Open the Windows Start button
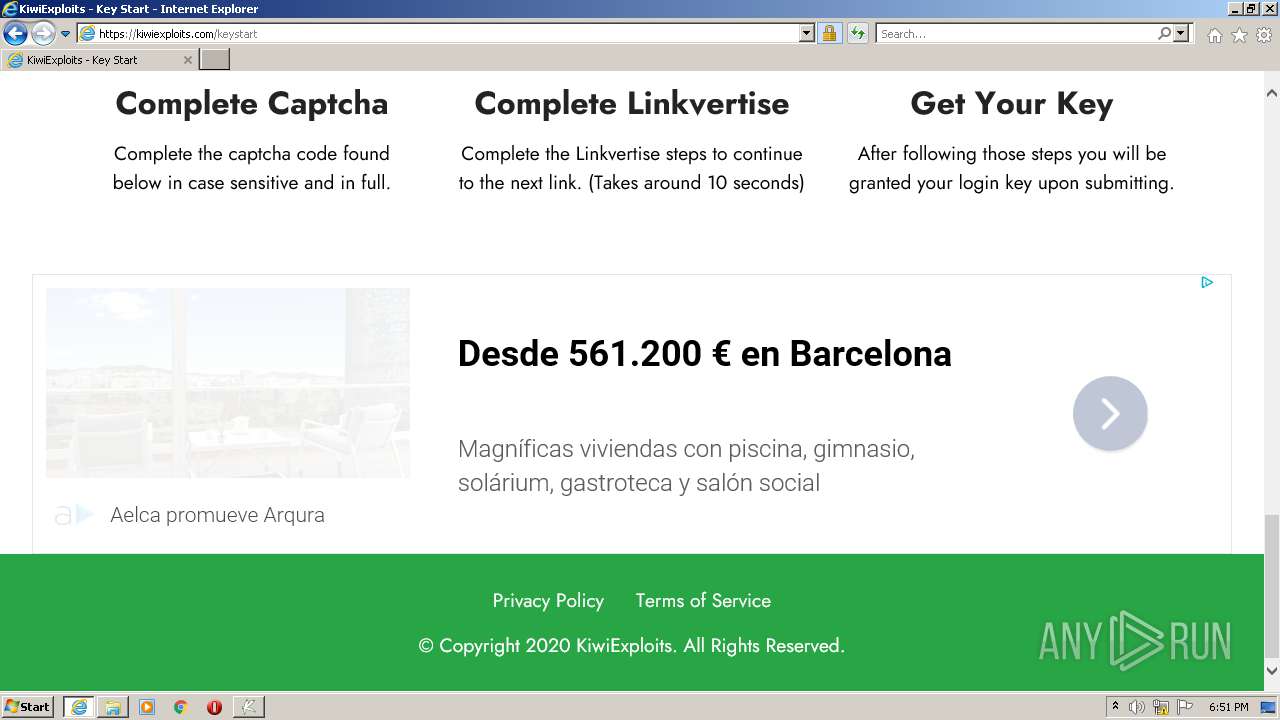 point(28,707)
